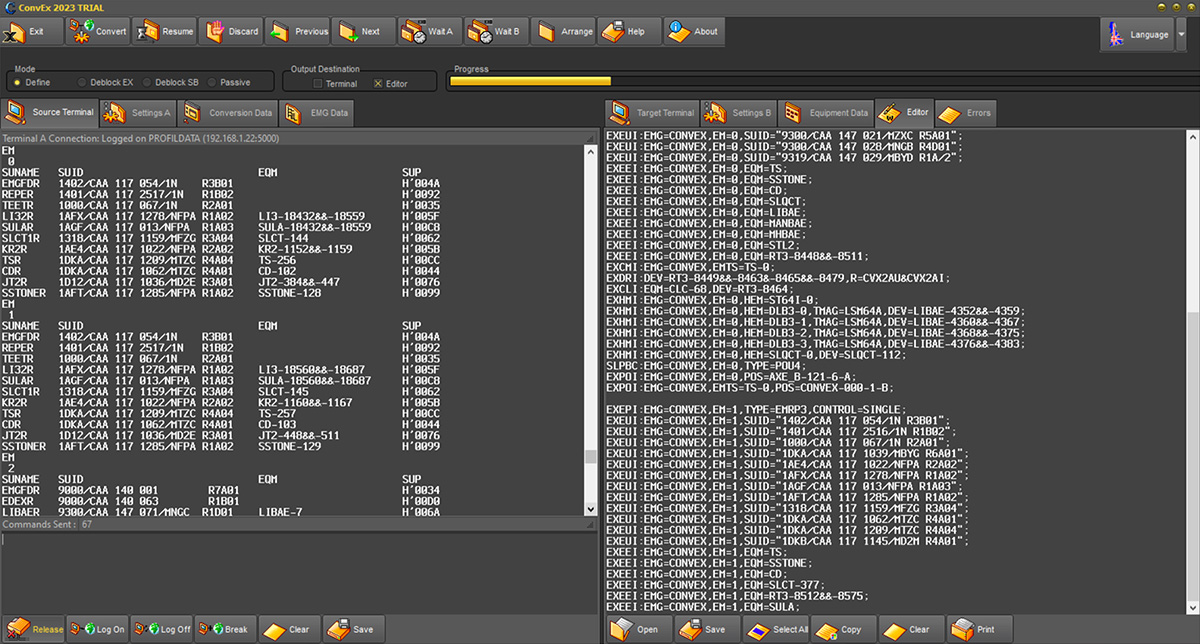Click the command input field
Image resolution: width=1200 pixels, height=644 pixels.
(300, 570)
